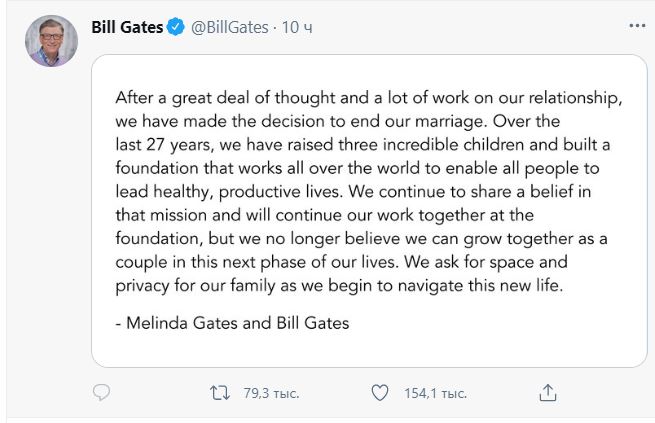Retweet using the arrows icon

[220, 393]
